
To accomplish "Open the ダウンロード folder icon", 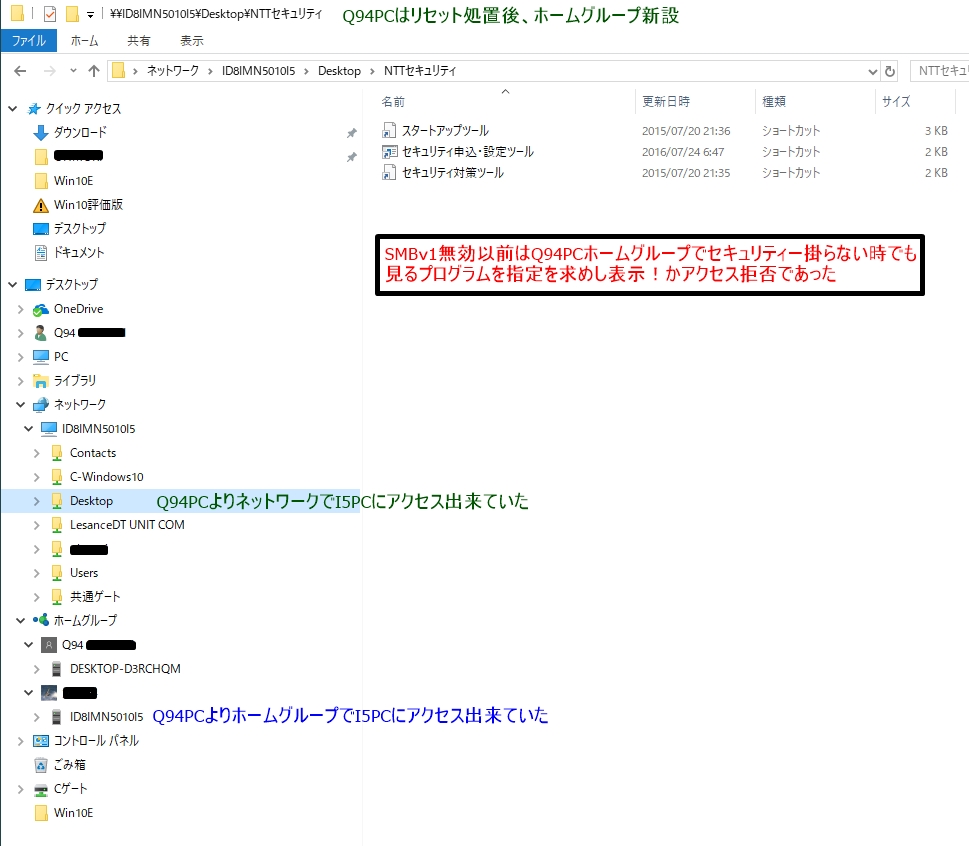I will pos(41,132).
